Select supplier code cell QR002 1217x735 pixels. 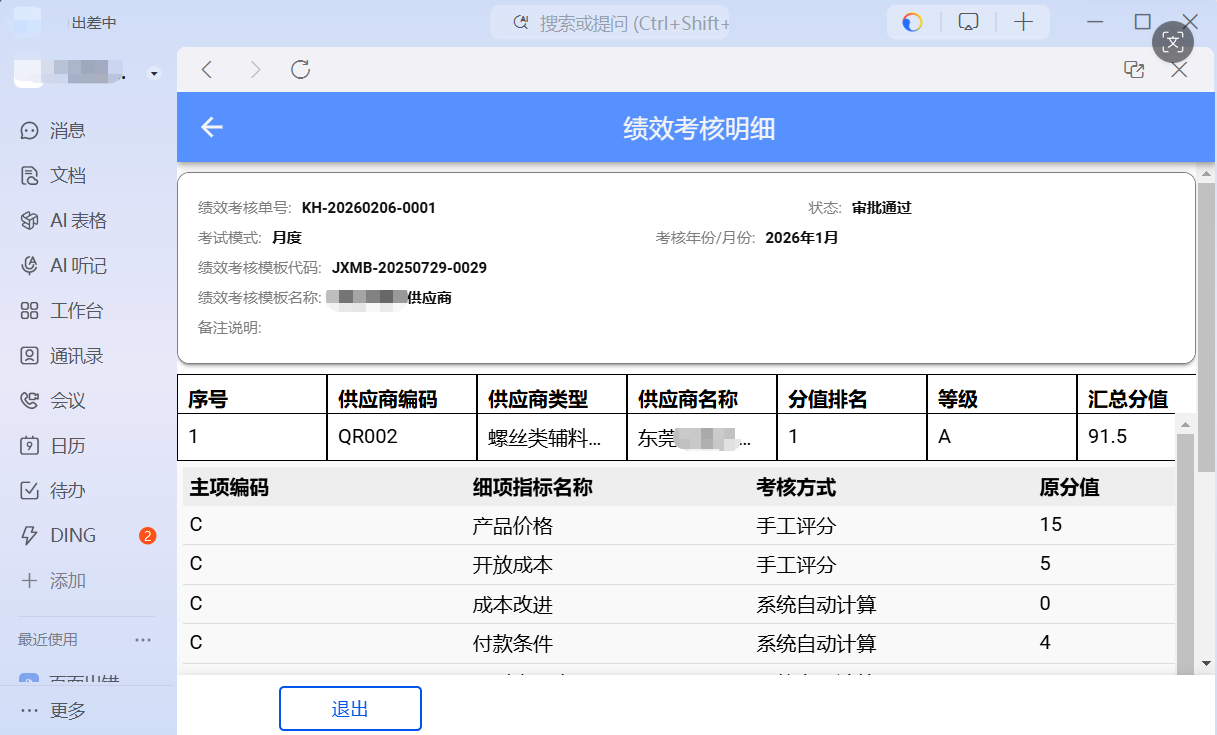pos(402,437)
